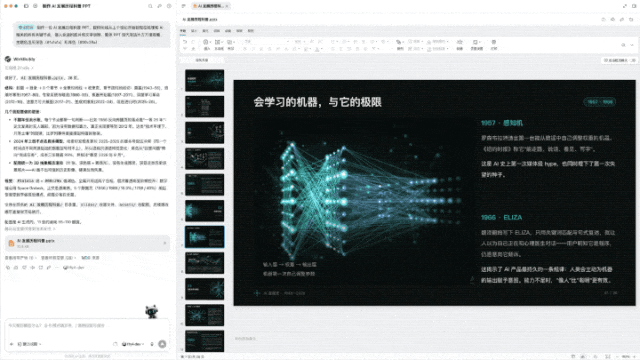Click the list menu icon left of the document tab
The height and width of the screenshot is (360, 640).
183,6
